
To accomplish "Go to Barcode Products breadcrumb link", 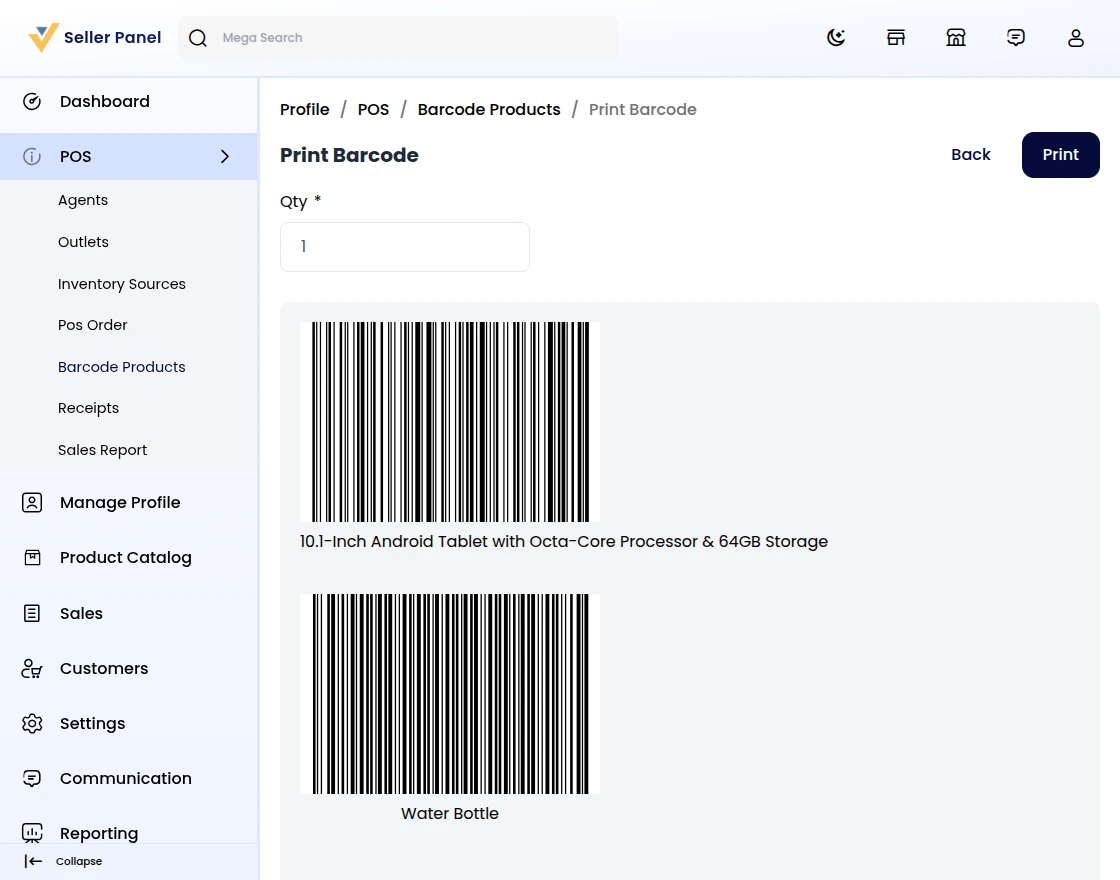I will pos(489,109).
